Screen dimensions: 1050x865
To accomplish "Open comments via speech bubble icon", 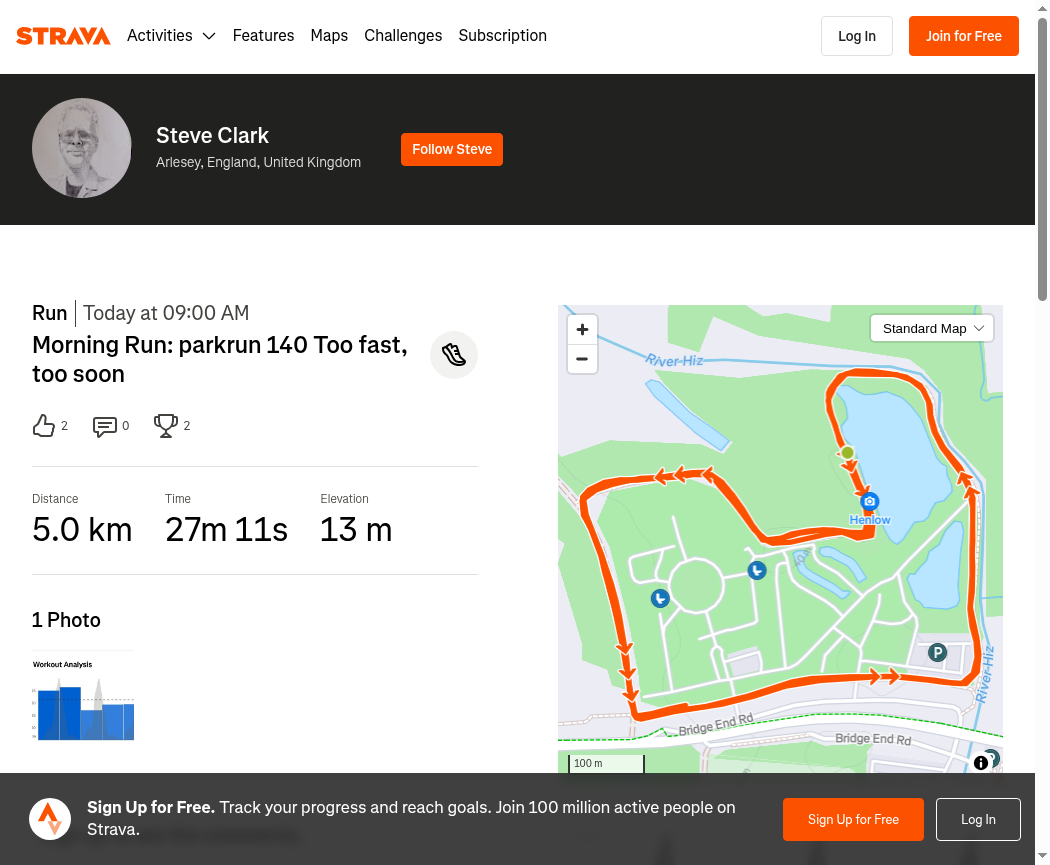I will [104, 426].
